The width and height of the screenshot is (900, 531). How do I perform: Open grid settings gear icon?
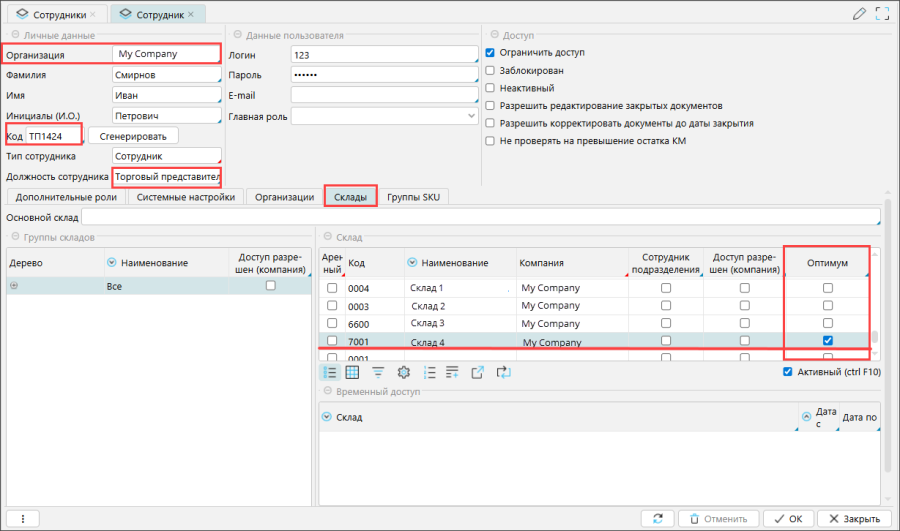coord(404,372)
